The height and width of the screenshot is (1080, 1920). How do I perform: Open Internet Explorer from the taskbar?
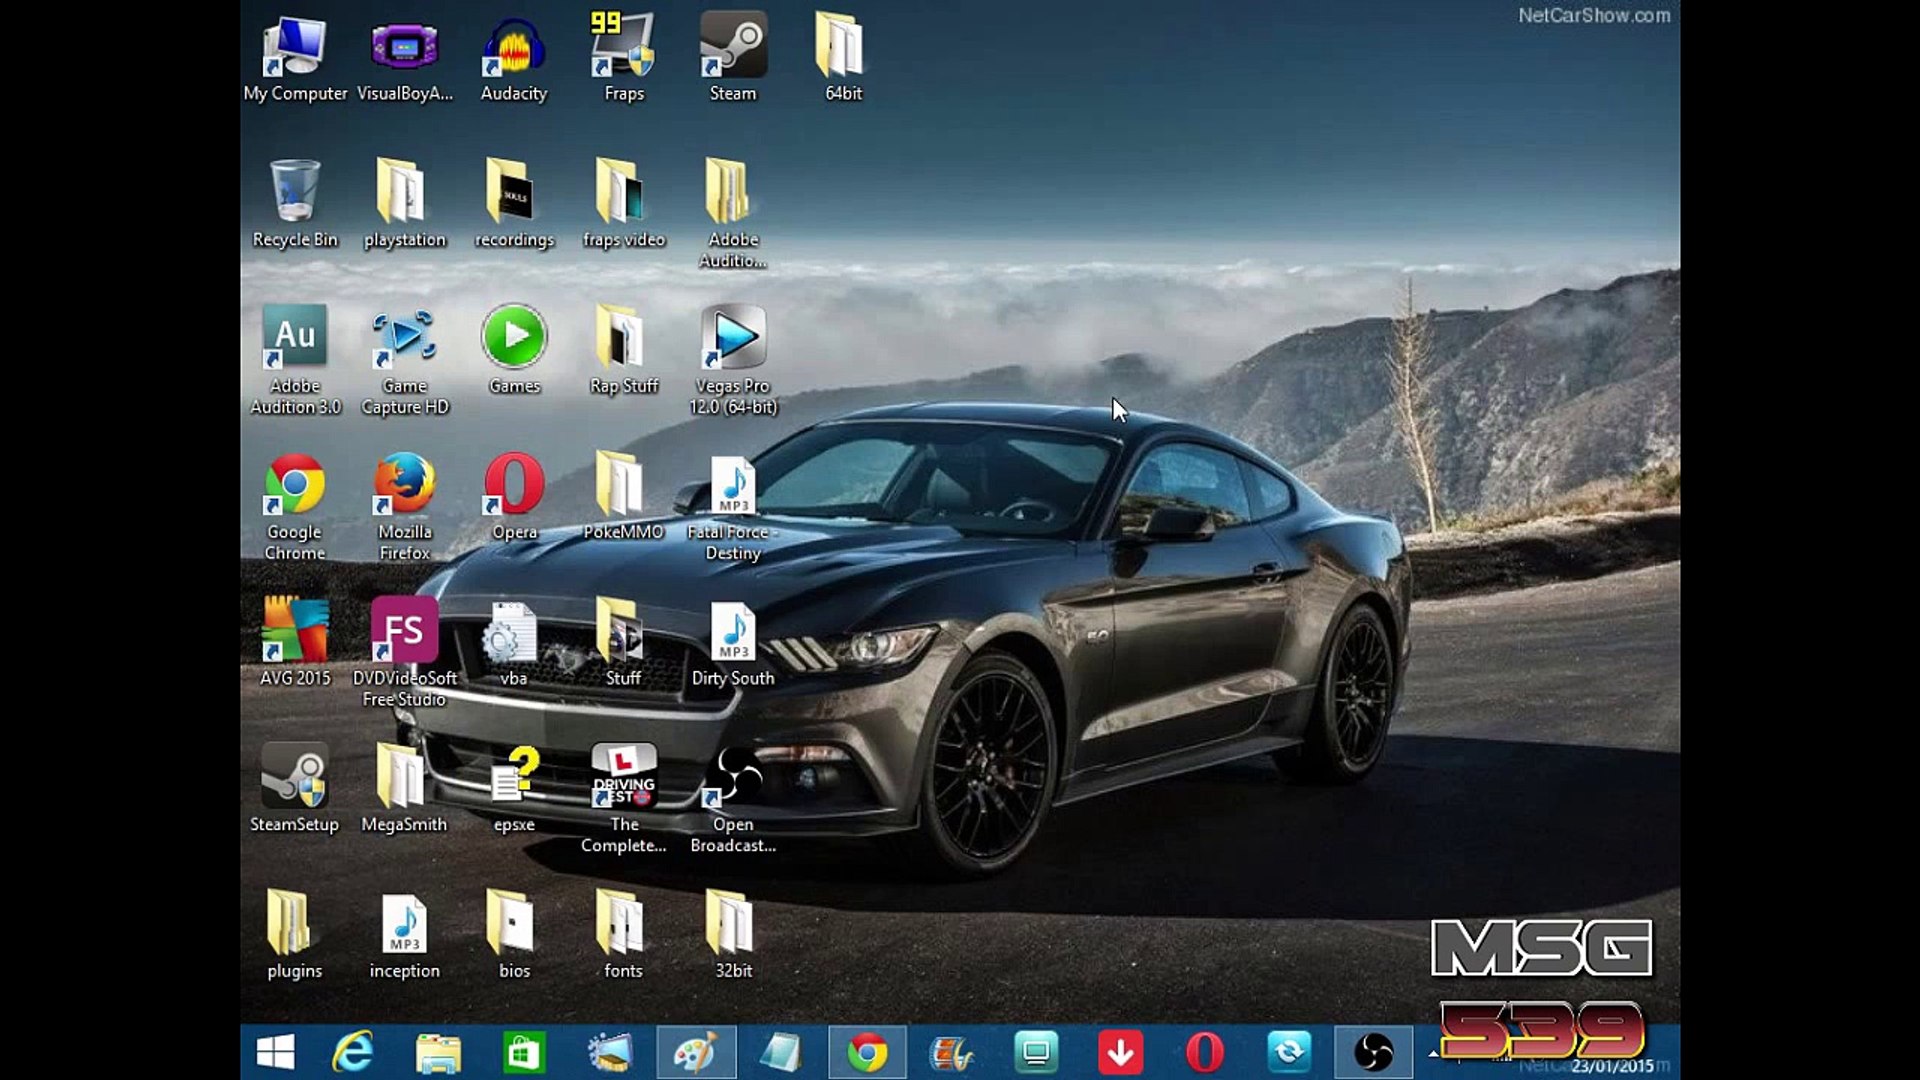353,1052
